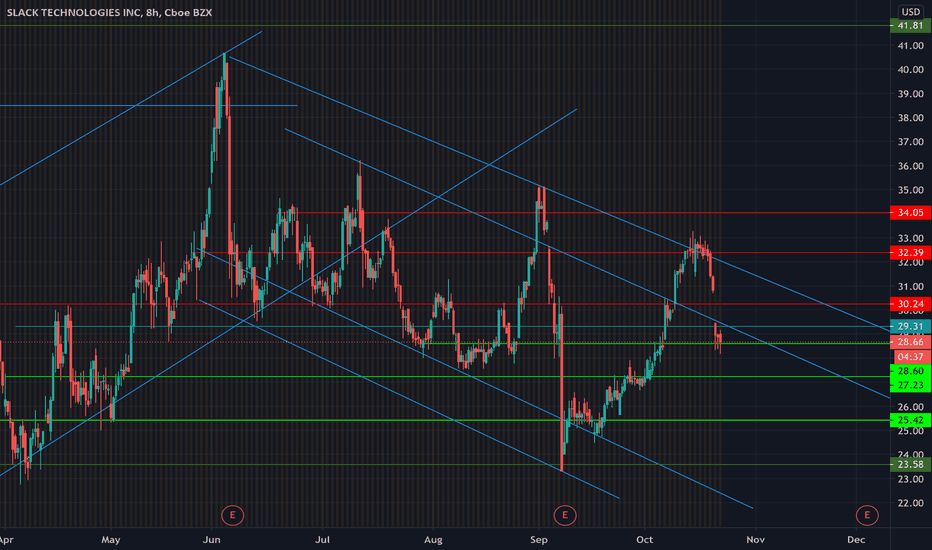Select the 41.81 price level label

click(910, 26)
